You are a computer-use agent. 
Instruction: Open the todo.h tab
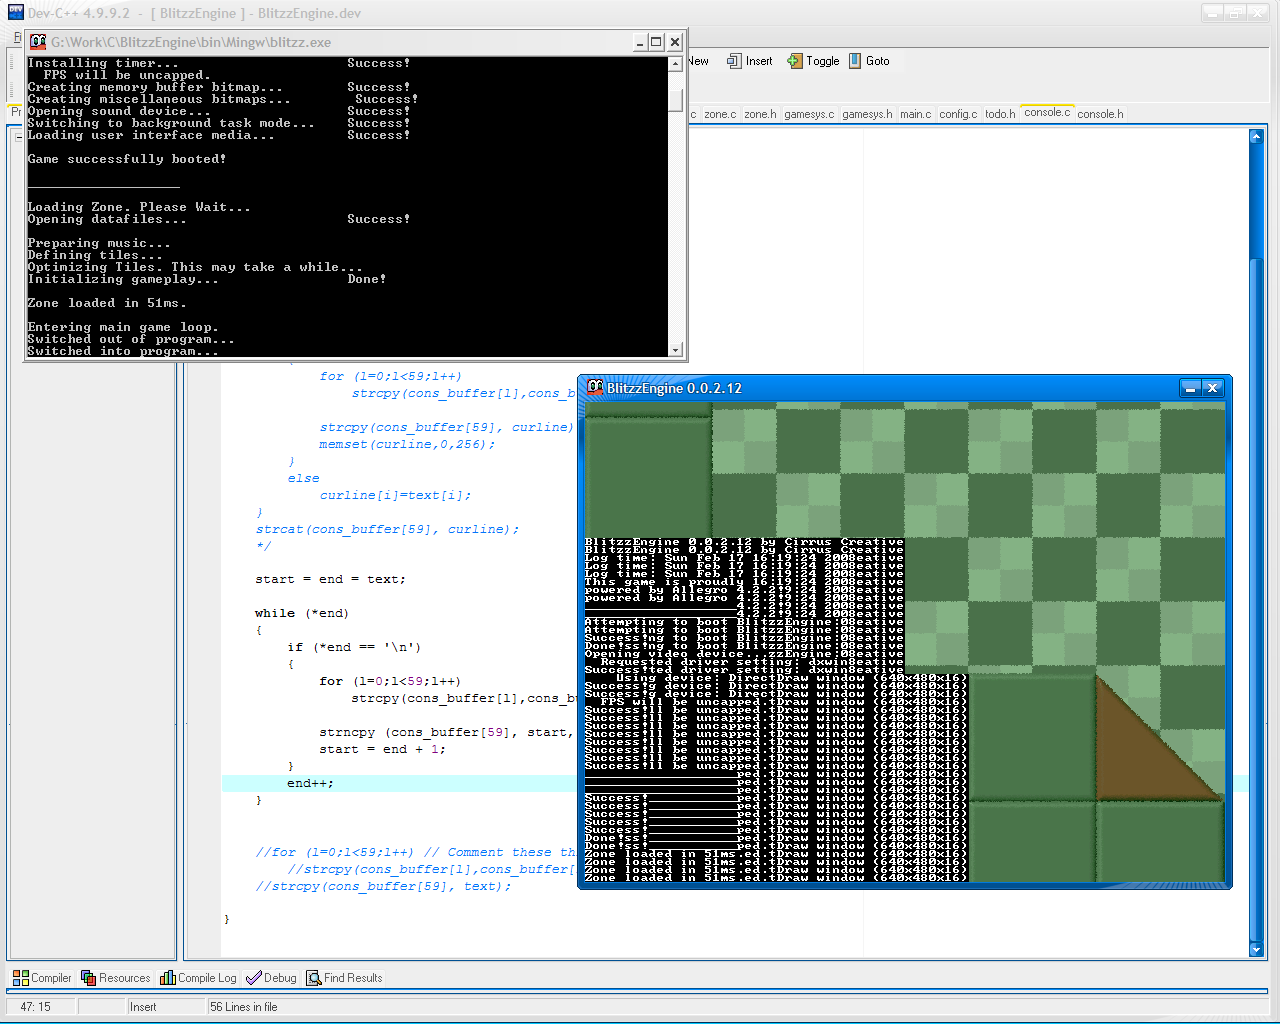click(999, 114)
